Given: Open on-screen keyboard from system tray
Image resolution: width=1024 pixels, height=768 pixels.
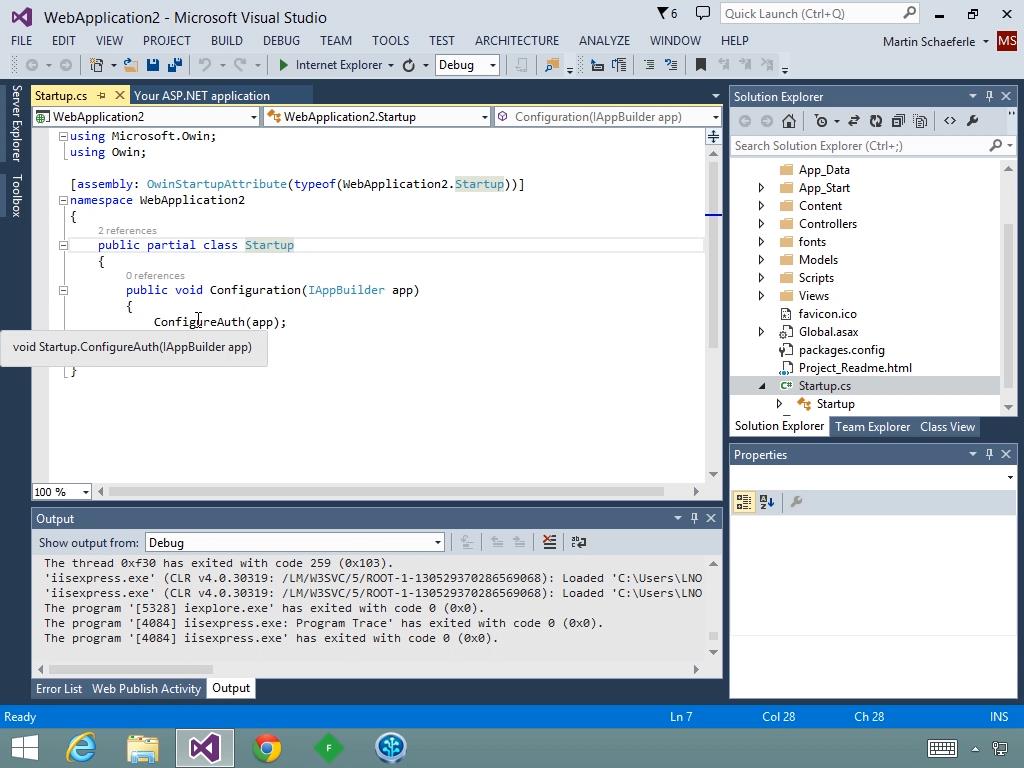Looking at the screenshot, I should point(942,748).
